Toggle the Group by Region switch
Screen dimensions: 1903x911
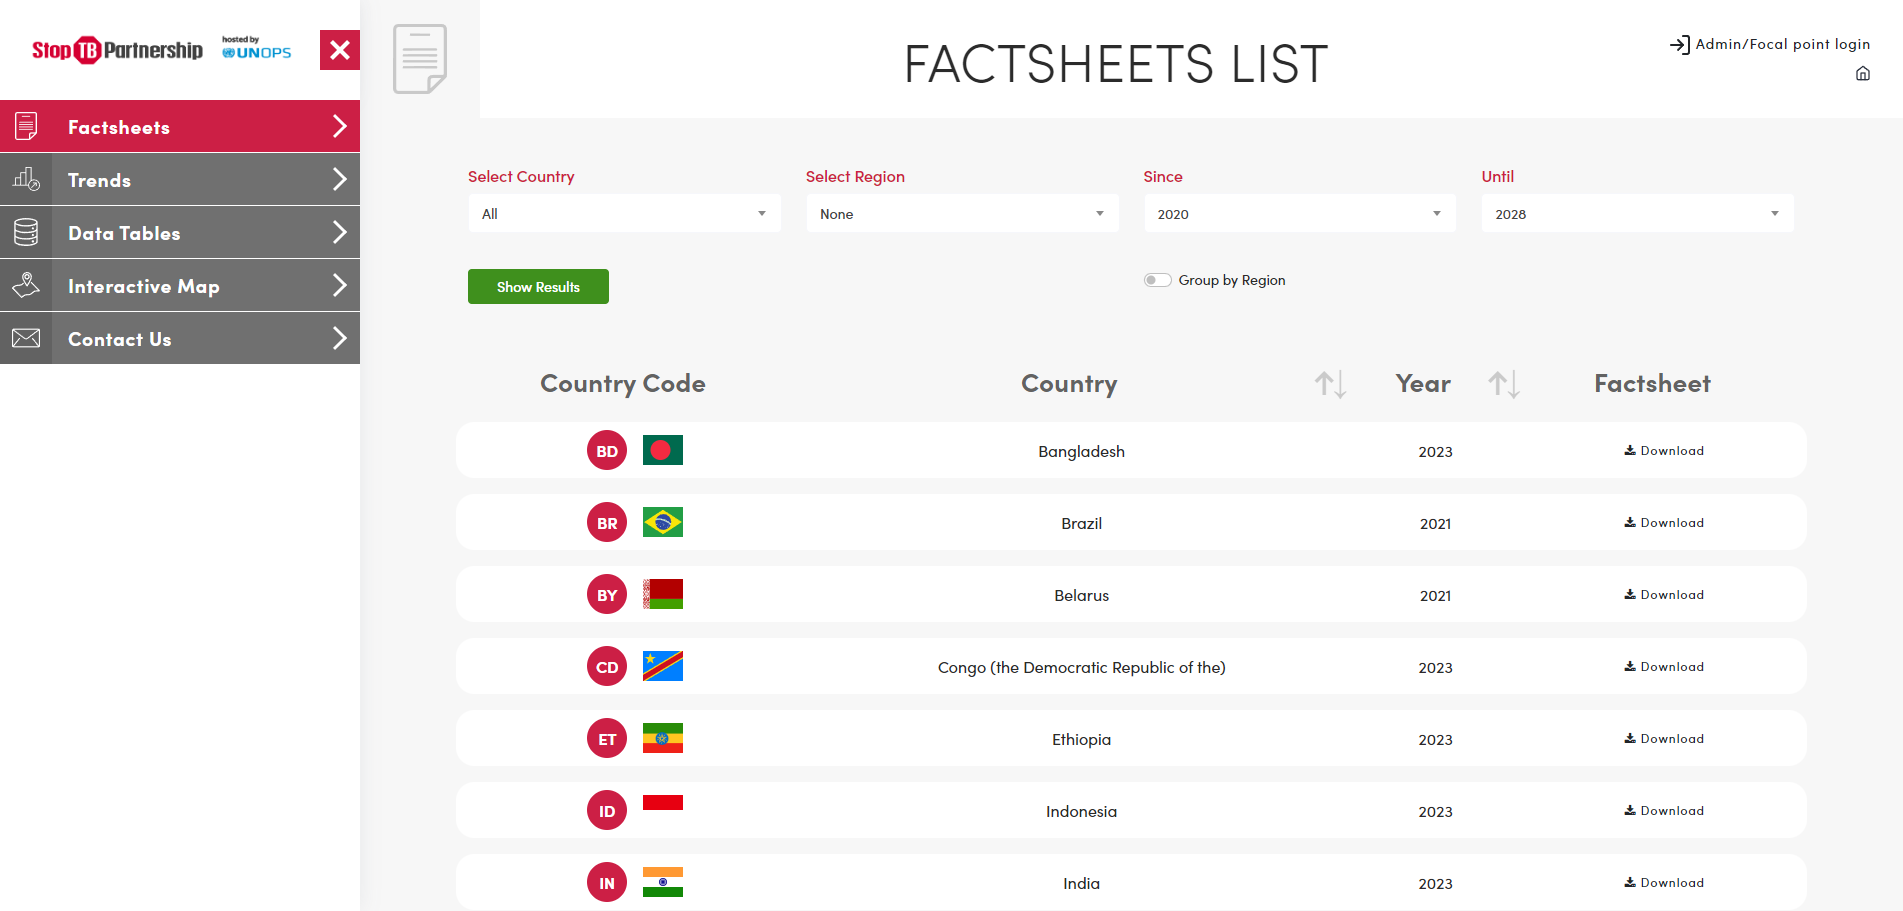(x=1157, y=280)
